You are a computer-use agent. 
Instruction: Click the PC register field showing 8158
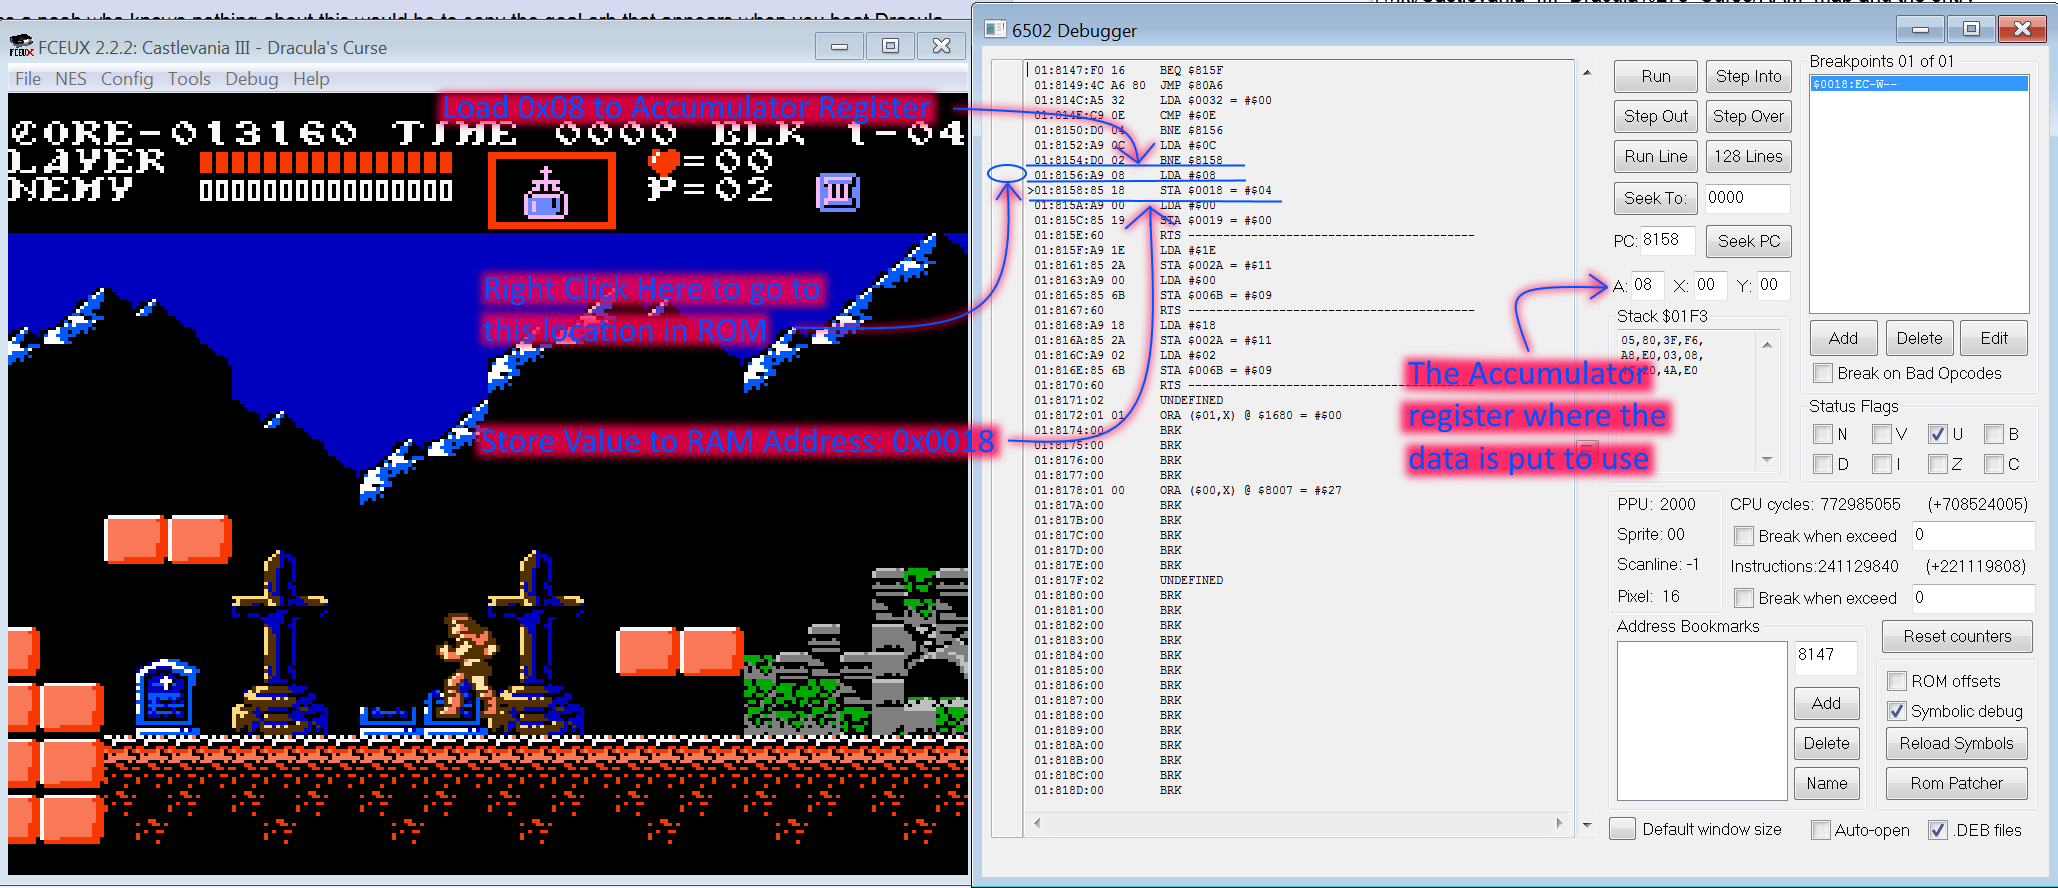pyautogui.click(x=1667, y=240)
